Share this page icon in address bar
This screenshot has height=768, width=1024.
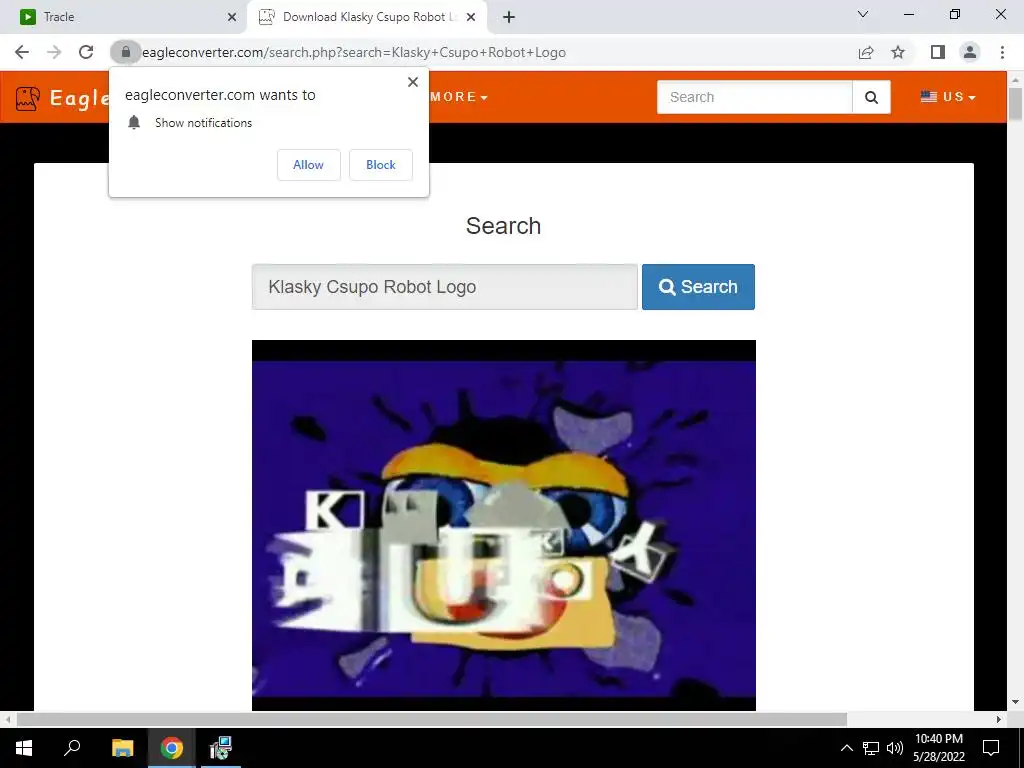pyautogui.click(x=866, y=52)
